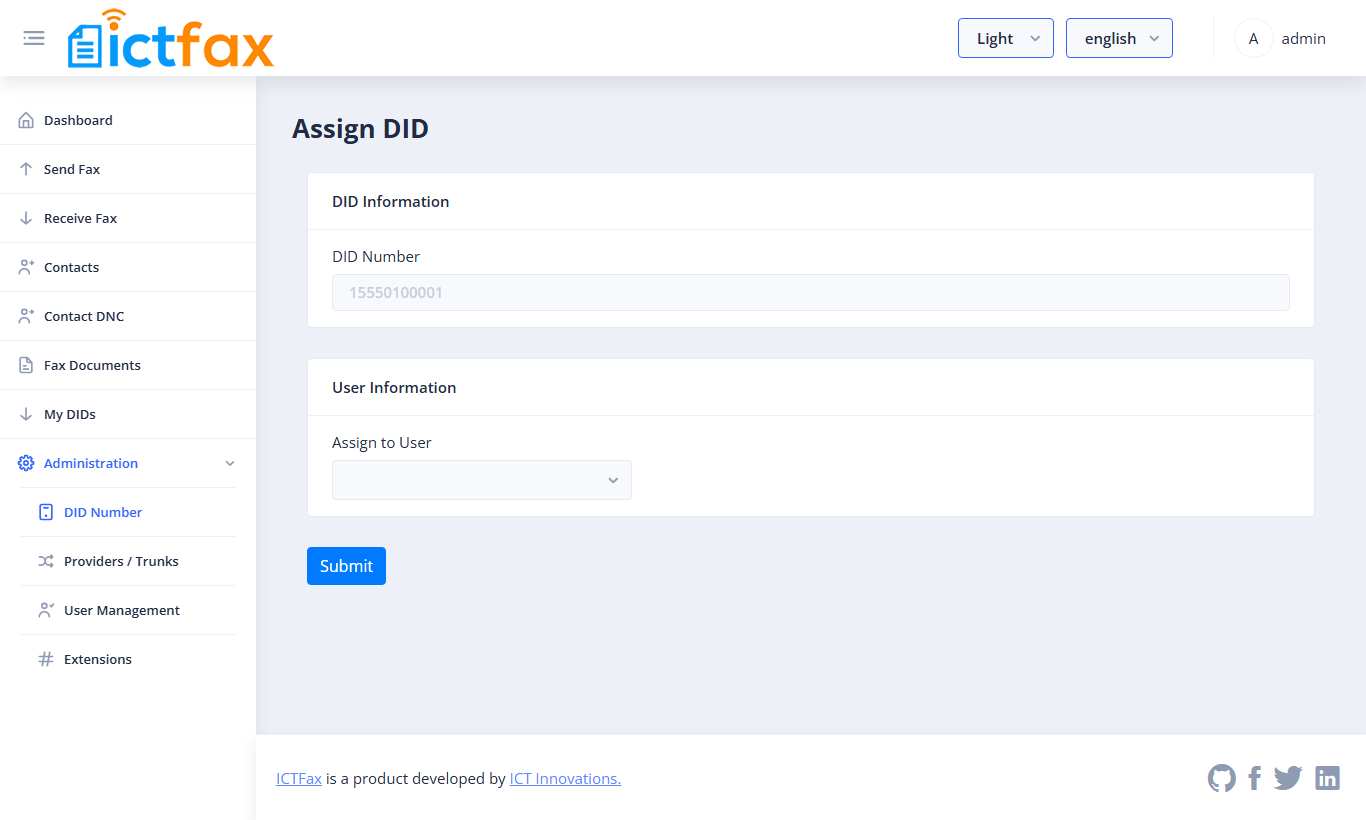Click the ICTFax logo
This screenshot has width=1366, height=820.
click(171, 39)
